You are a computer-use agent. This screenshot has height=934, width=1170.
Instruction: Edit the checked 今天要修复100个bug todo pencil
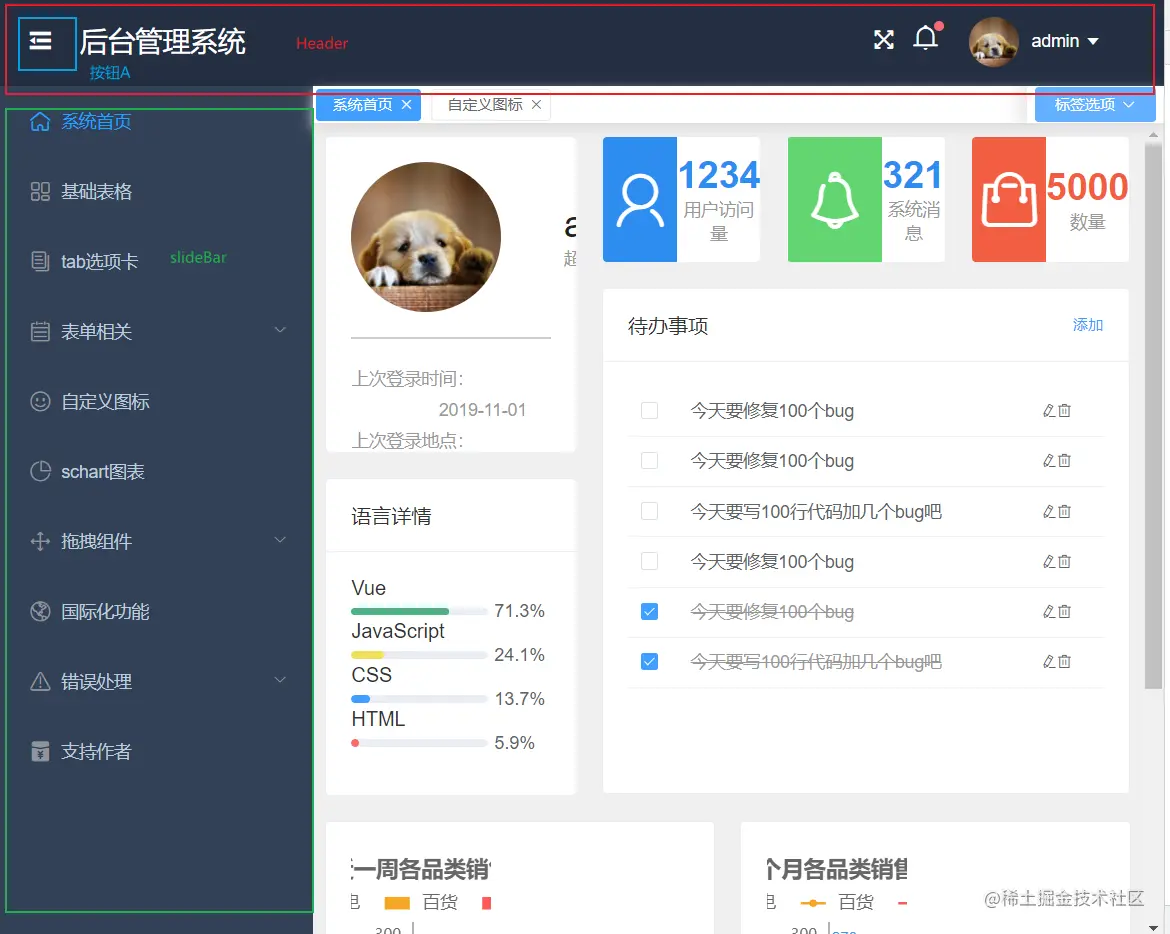coord(1049,612)
